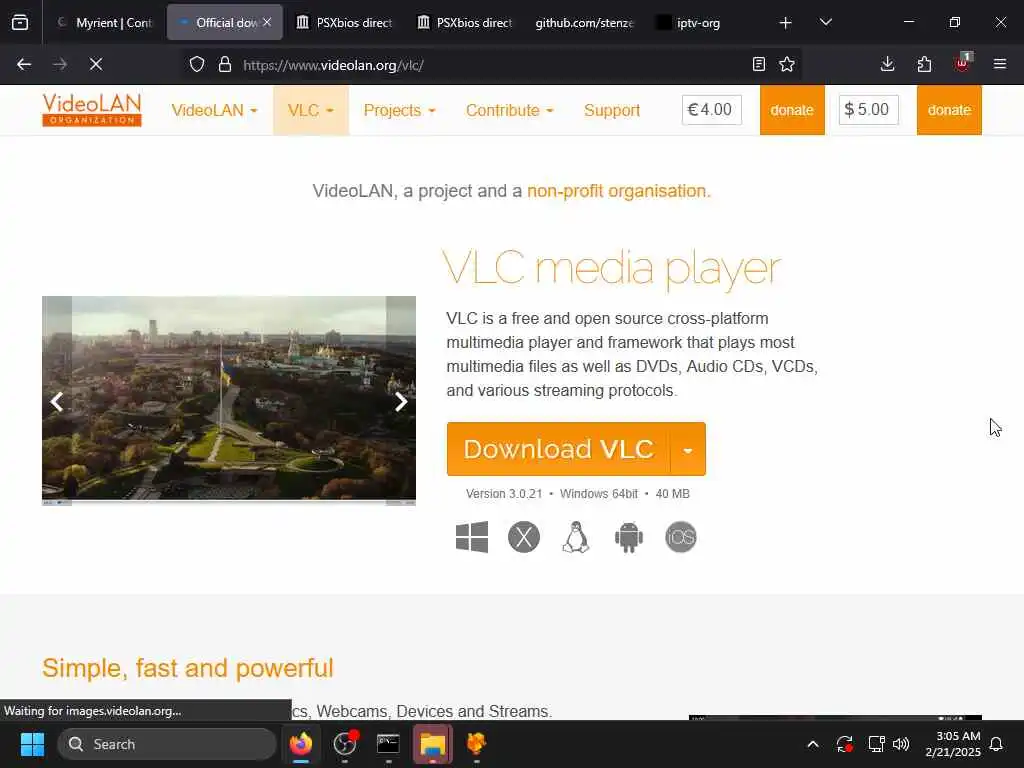The width and height of the screenshot is (1024, 768).
Task: Toggle reader view icon in address bar
Action: pos(758,64)
